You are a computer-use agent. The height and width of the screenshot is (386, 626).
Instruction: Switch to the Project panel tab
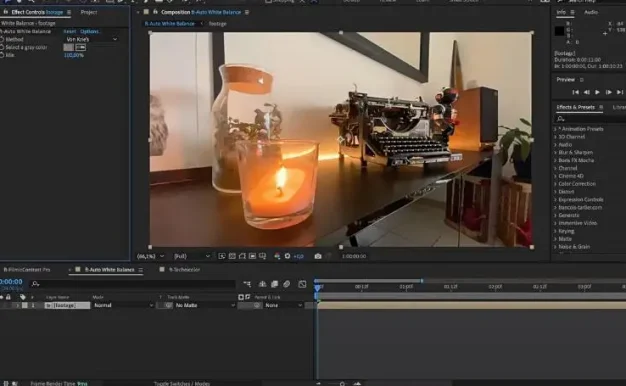89,12
